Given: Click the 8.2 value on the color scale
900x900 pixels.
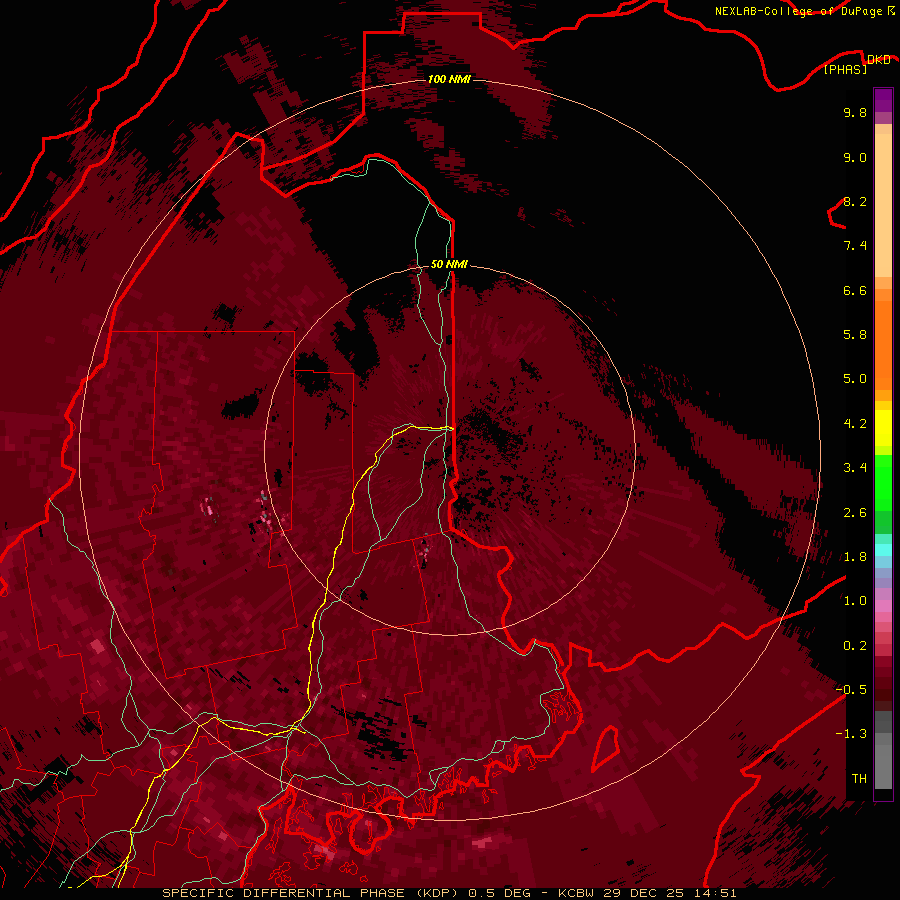Looking at the screenshot, I should tap(855, 201).
